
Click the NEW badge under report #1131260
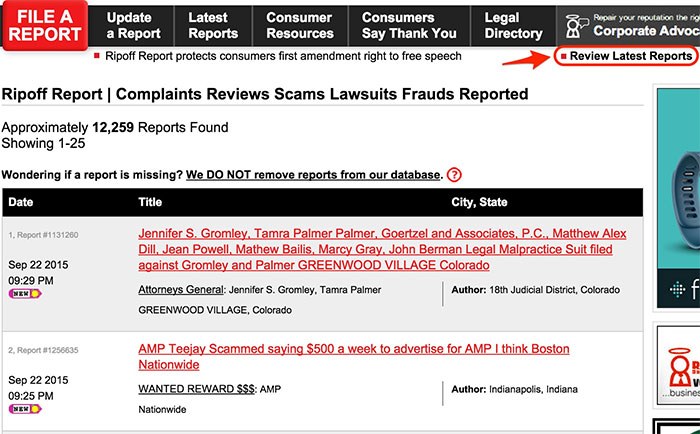[x=25, y=293]
